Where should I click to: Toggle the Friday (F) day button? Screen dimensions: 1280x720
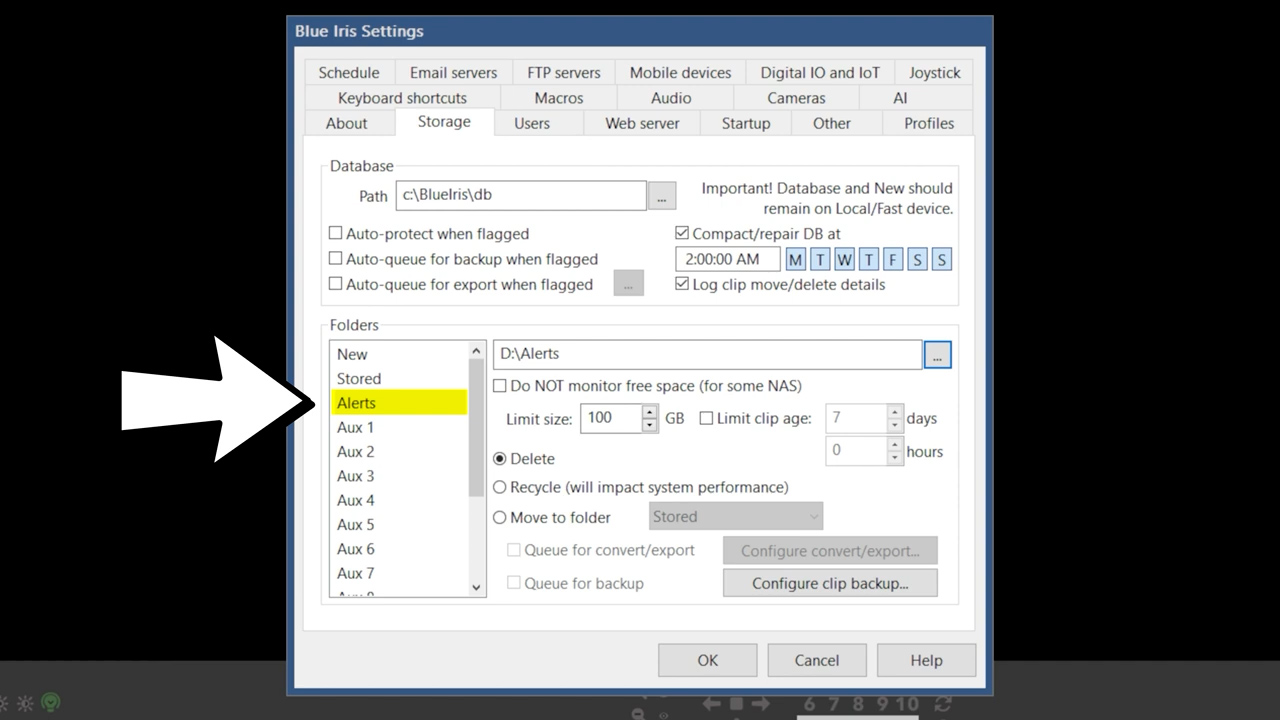(892, 260)
